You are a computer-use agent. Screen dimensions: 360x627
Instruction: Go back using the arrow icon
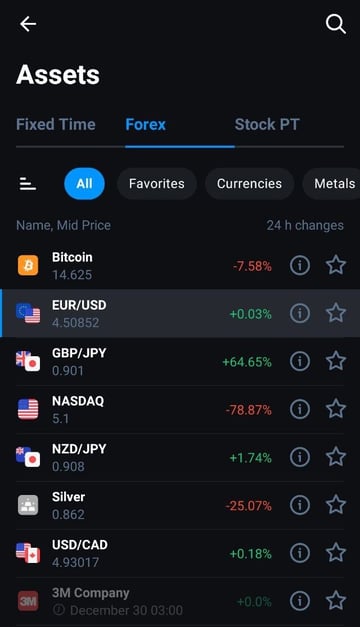pyautogui.click(x=28, y=24)
